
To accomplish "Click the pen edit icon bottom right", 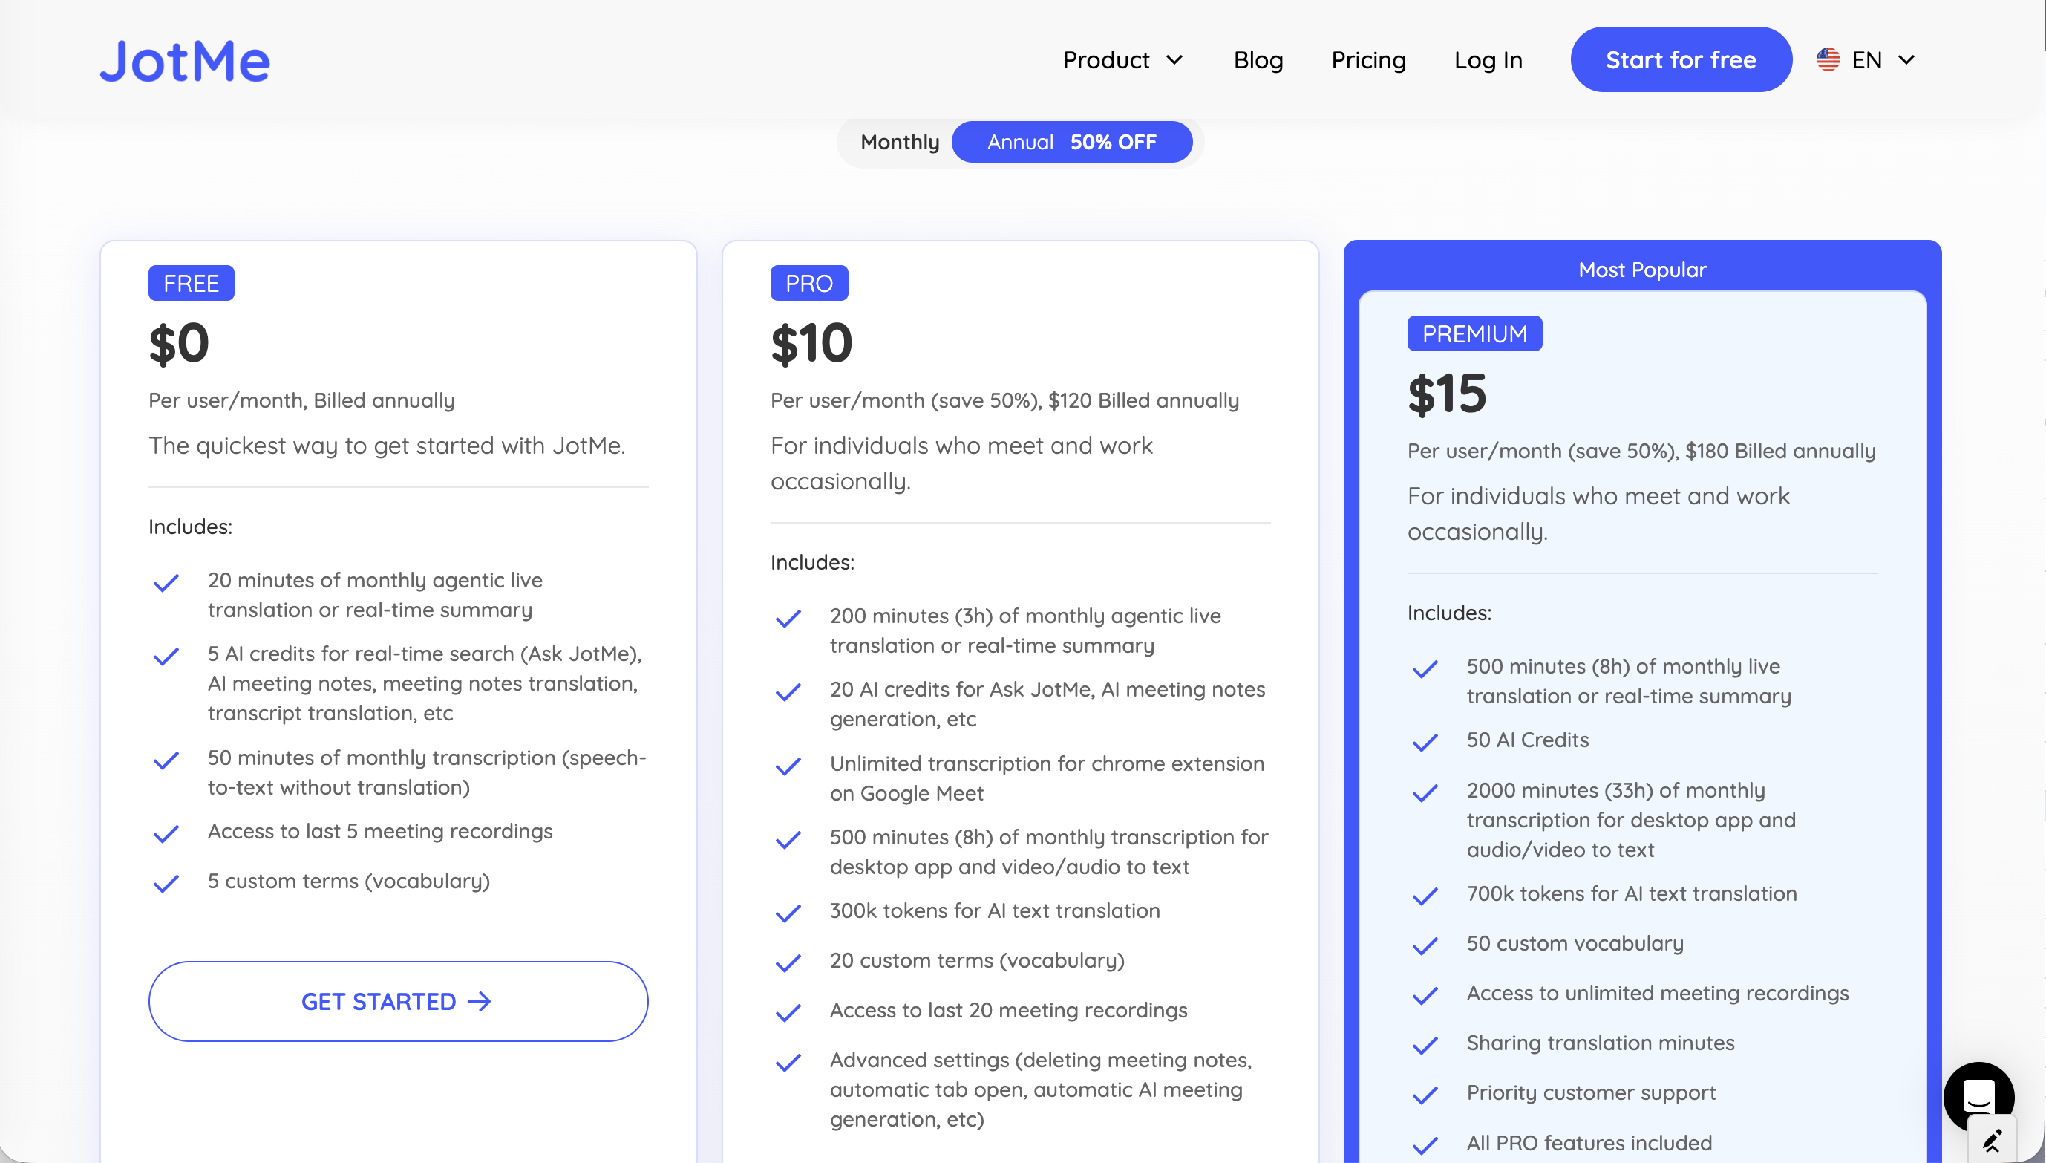I will coord(1992,1140).
